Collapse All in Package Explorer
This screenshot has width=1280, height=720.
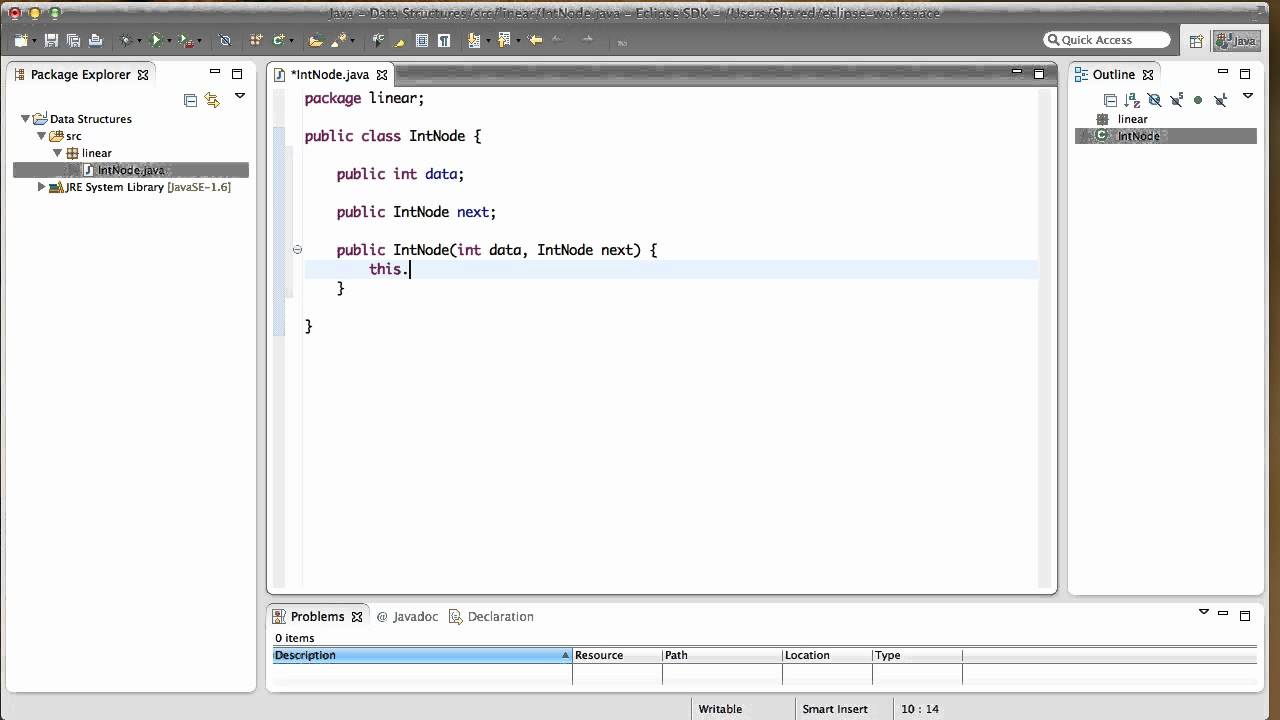[x=190, y=99]
